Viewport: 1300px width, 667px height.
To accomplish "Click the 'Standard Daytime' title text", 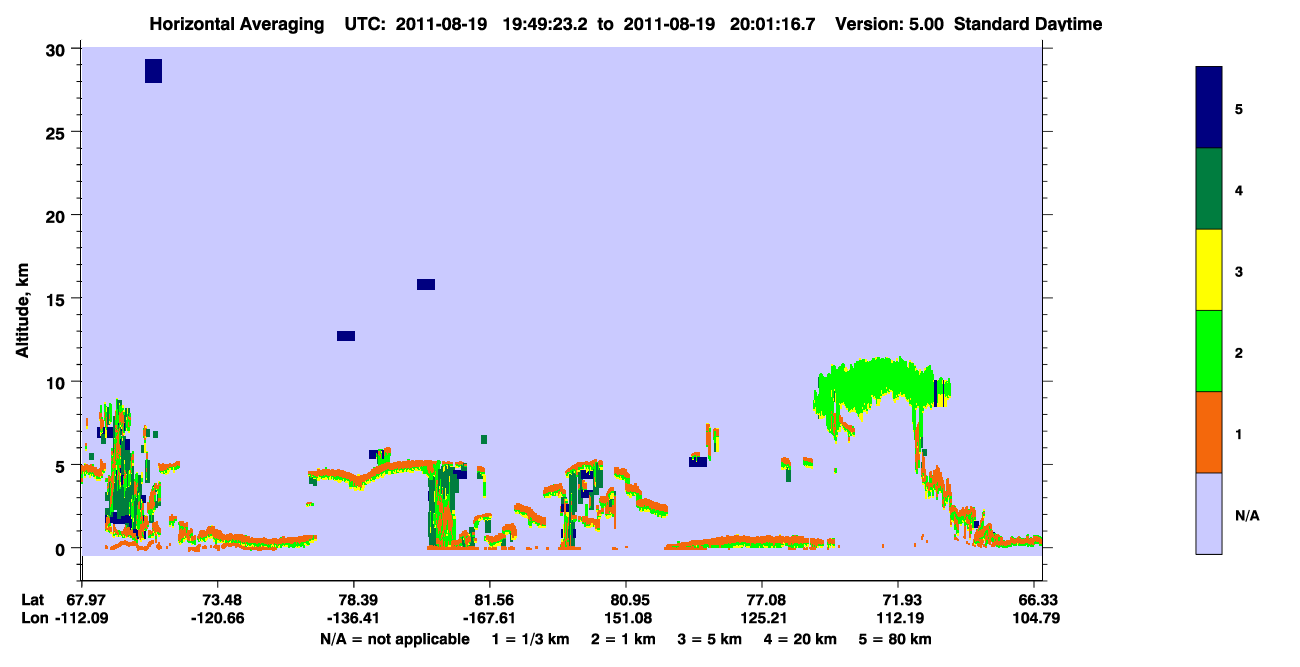I will point(1030,23).
